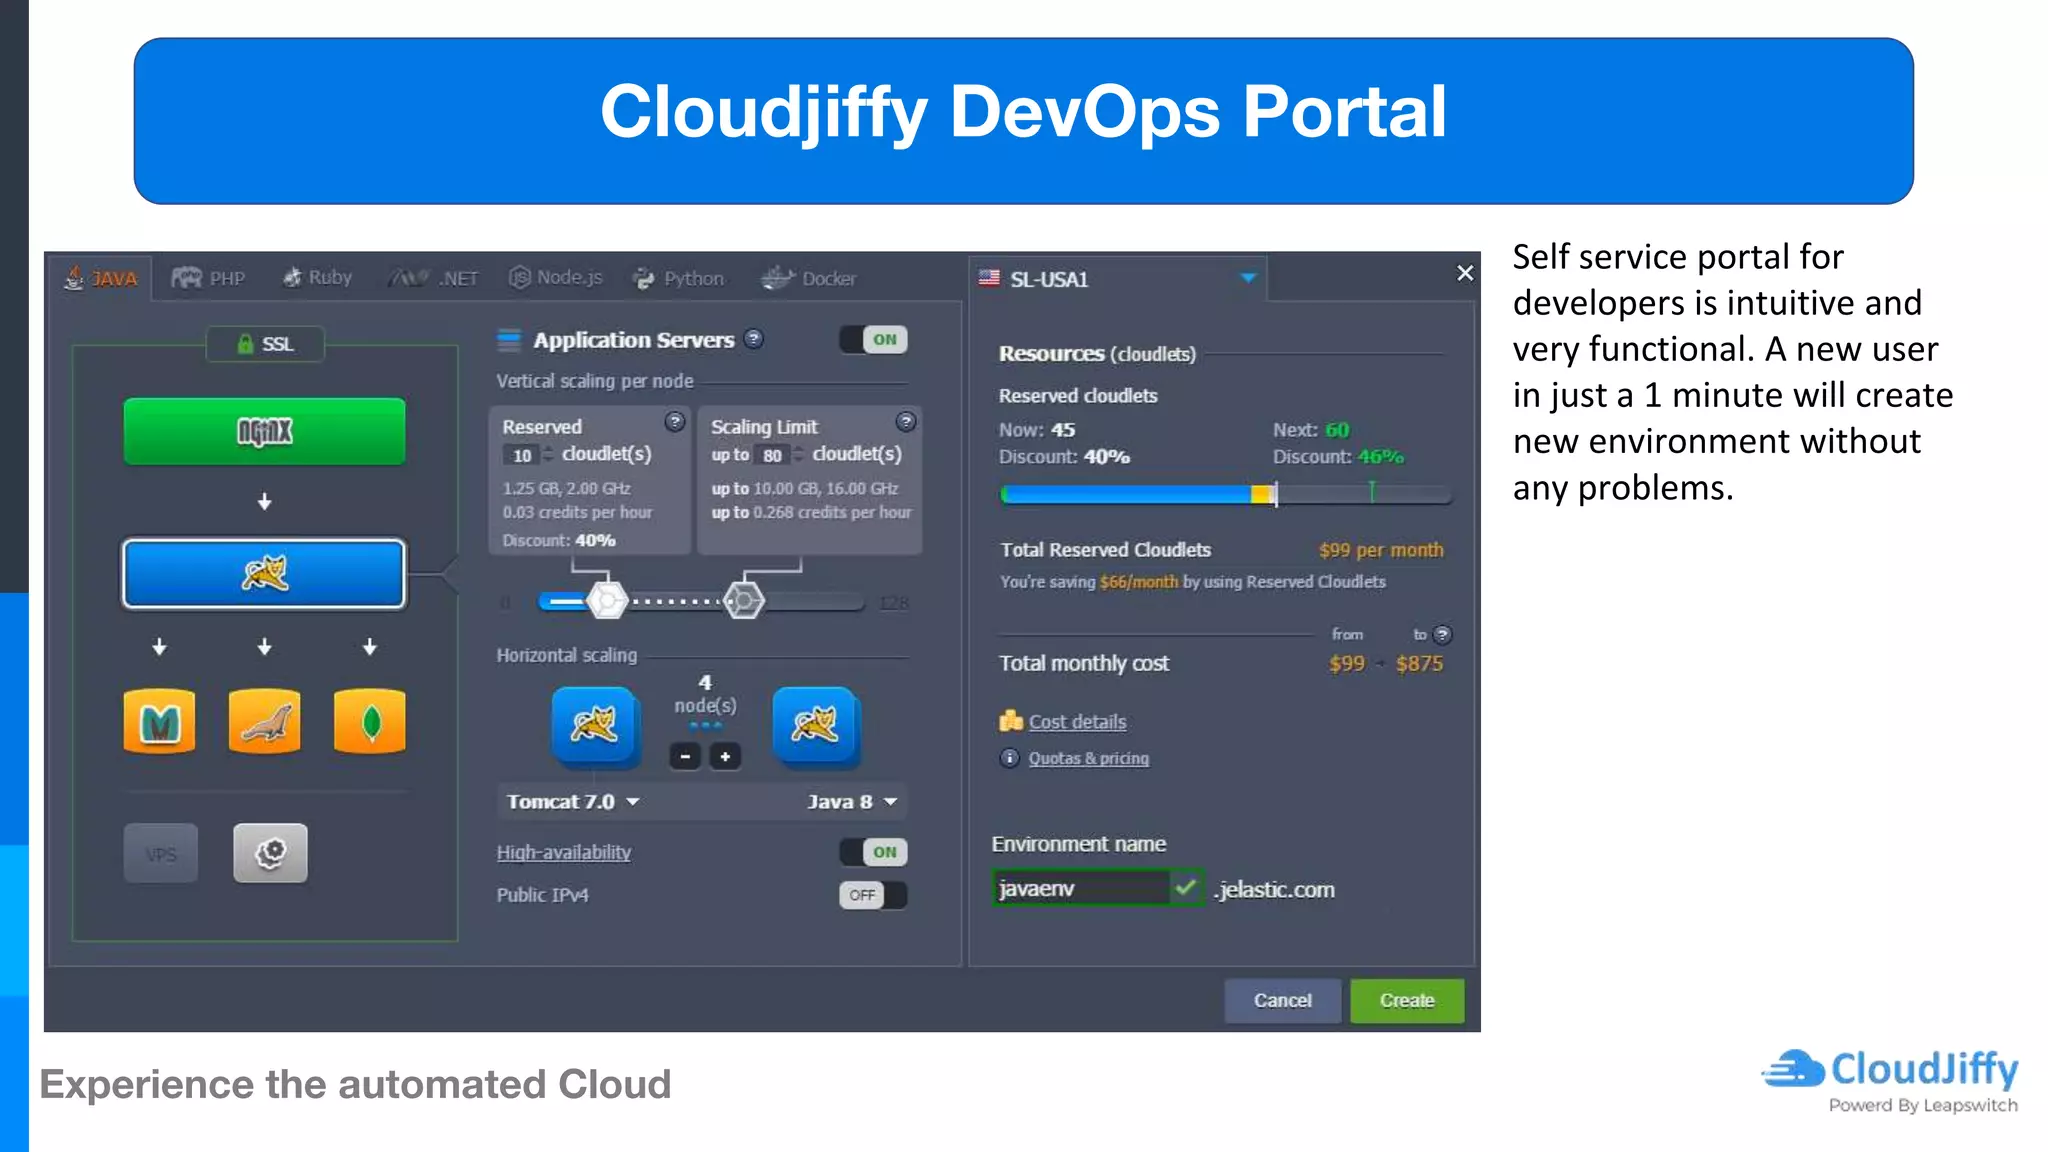Click the '$875' maximum monthly cost
The height and width of the screenshot is (1152, 2048).
[x=1419, y=664]
